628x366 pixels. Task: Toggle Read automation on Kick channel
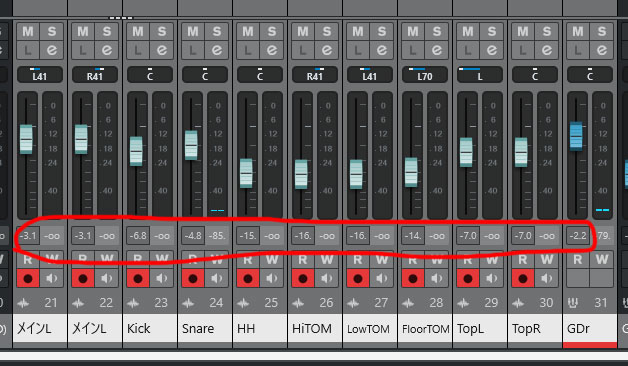coord(138,259)
